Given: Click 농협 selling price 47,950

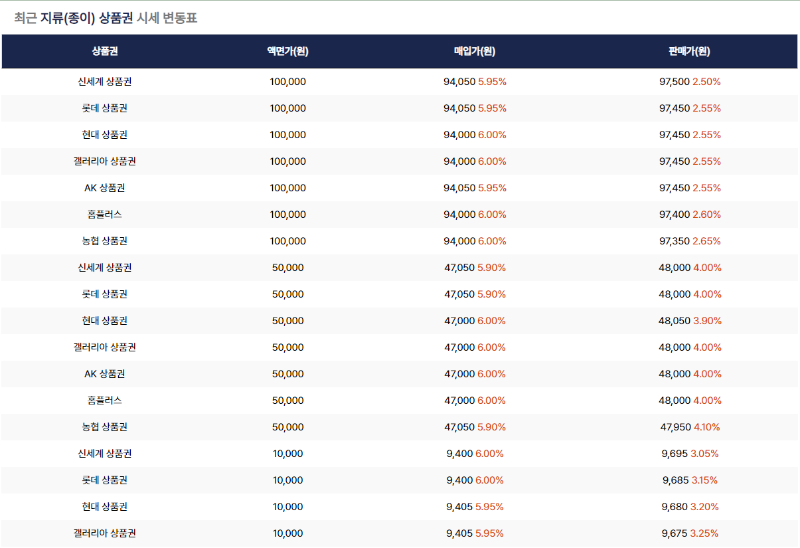Looking at the screenshot, I should (675, 427).
